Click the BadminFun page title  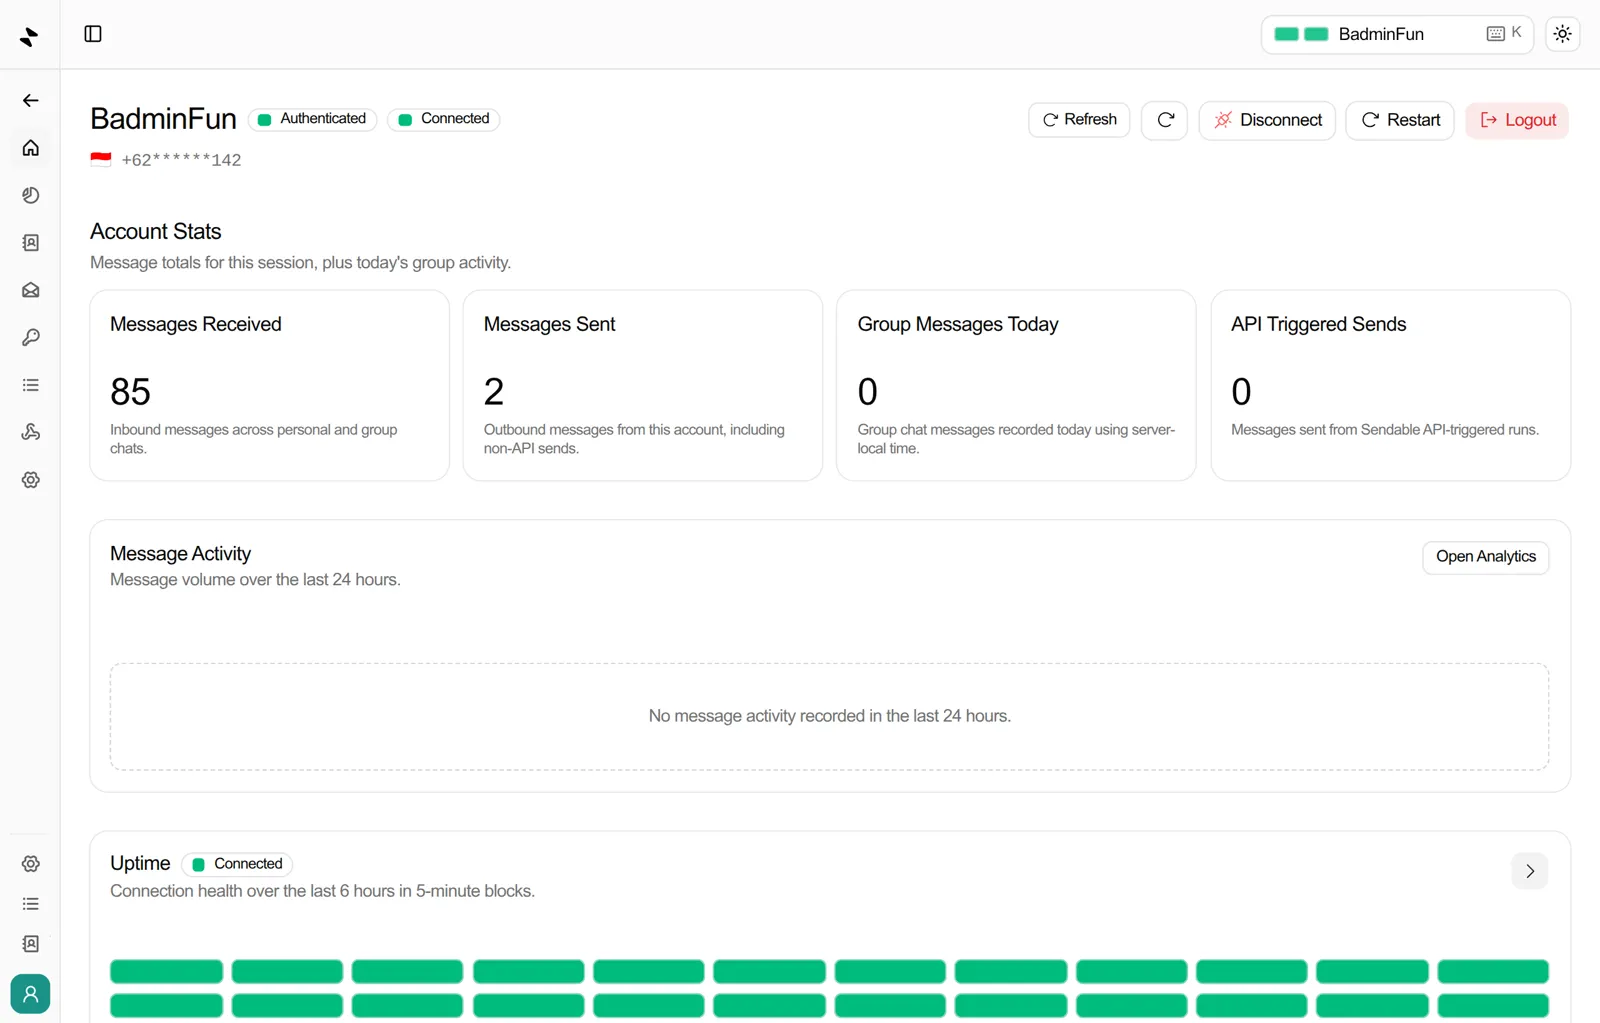(x=163, y=119)
